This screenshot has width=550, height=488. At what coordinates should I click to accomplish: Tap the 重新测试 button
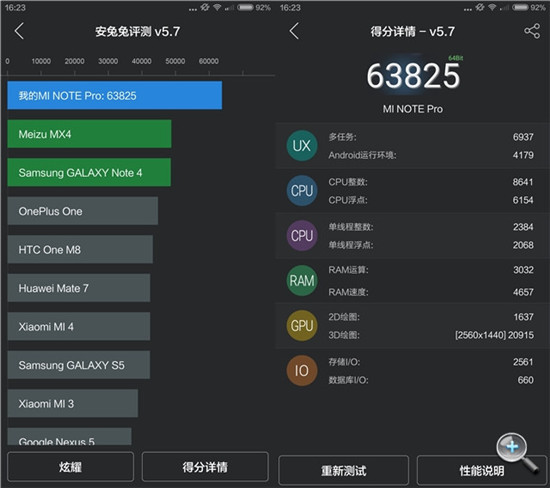click(343, 470)
